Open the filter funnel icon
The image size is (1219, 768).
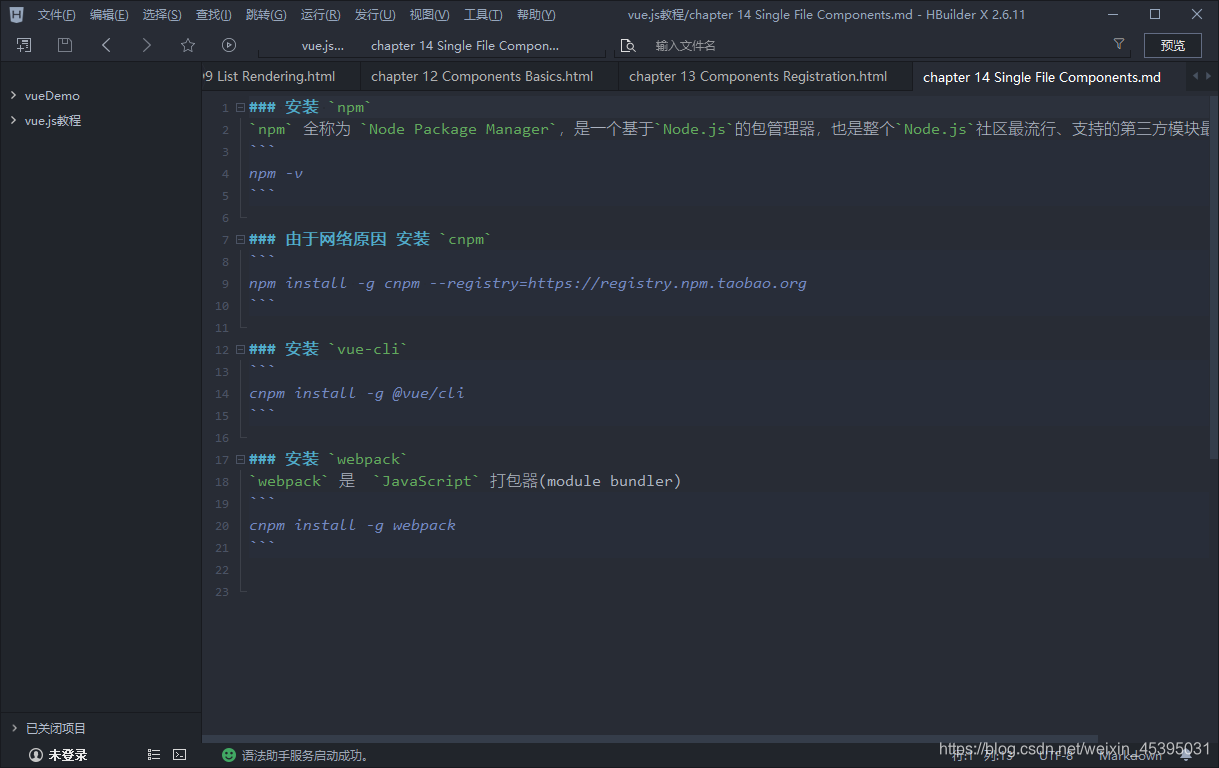pos(1119,44)
